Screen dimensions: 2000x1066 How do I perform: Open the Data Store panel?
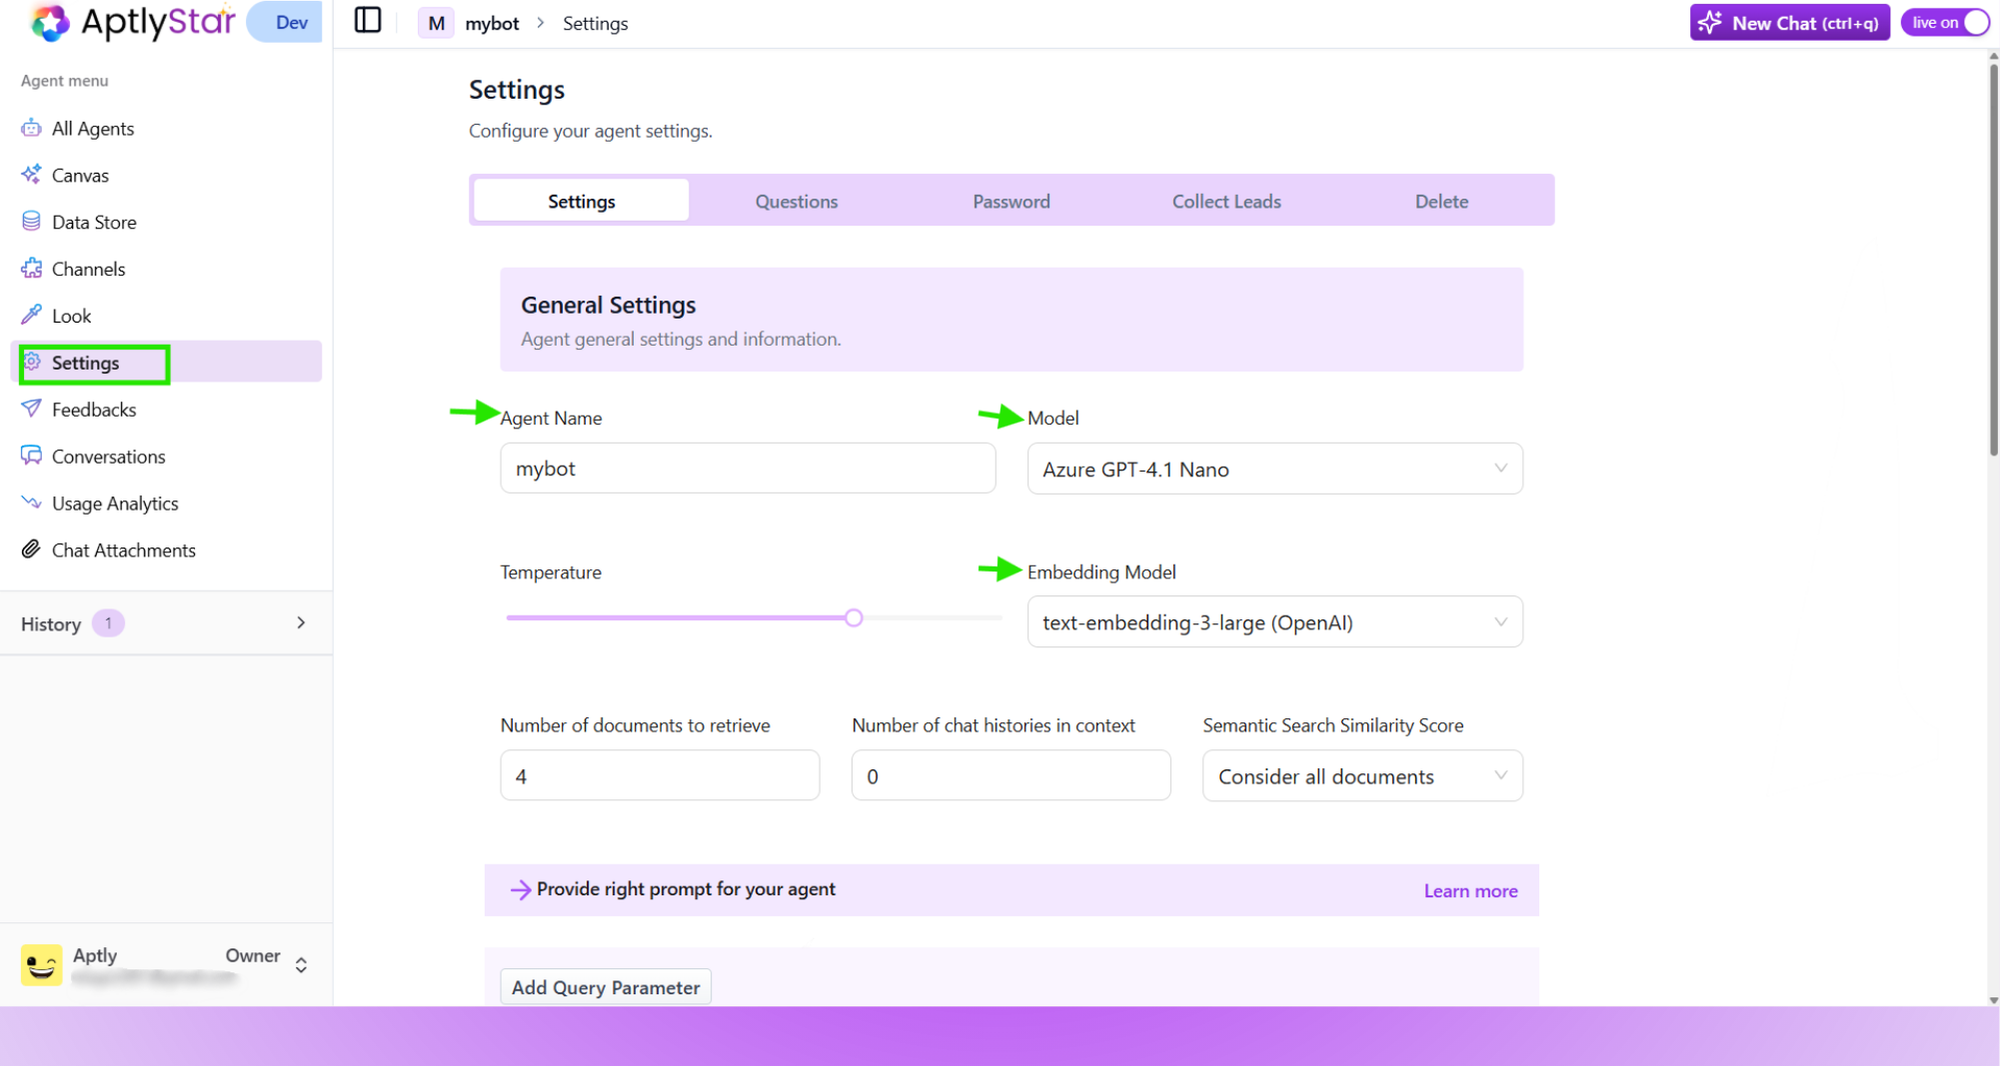coord(93,221)
